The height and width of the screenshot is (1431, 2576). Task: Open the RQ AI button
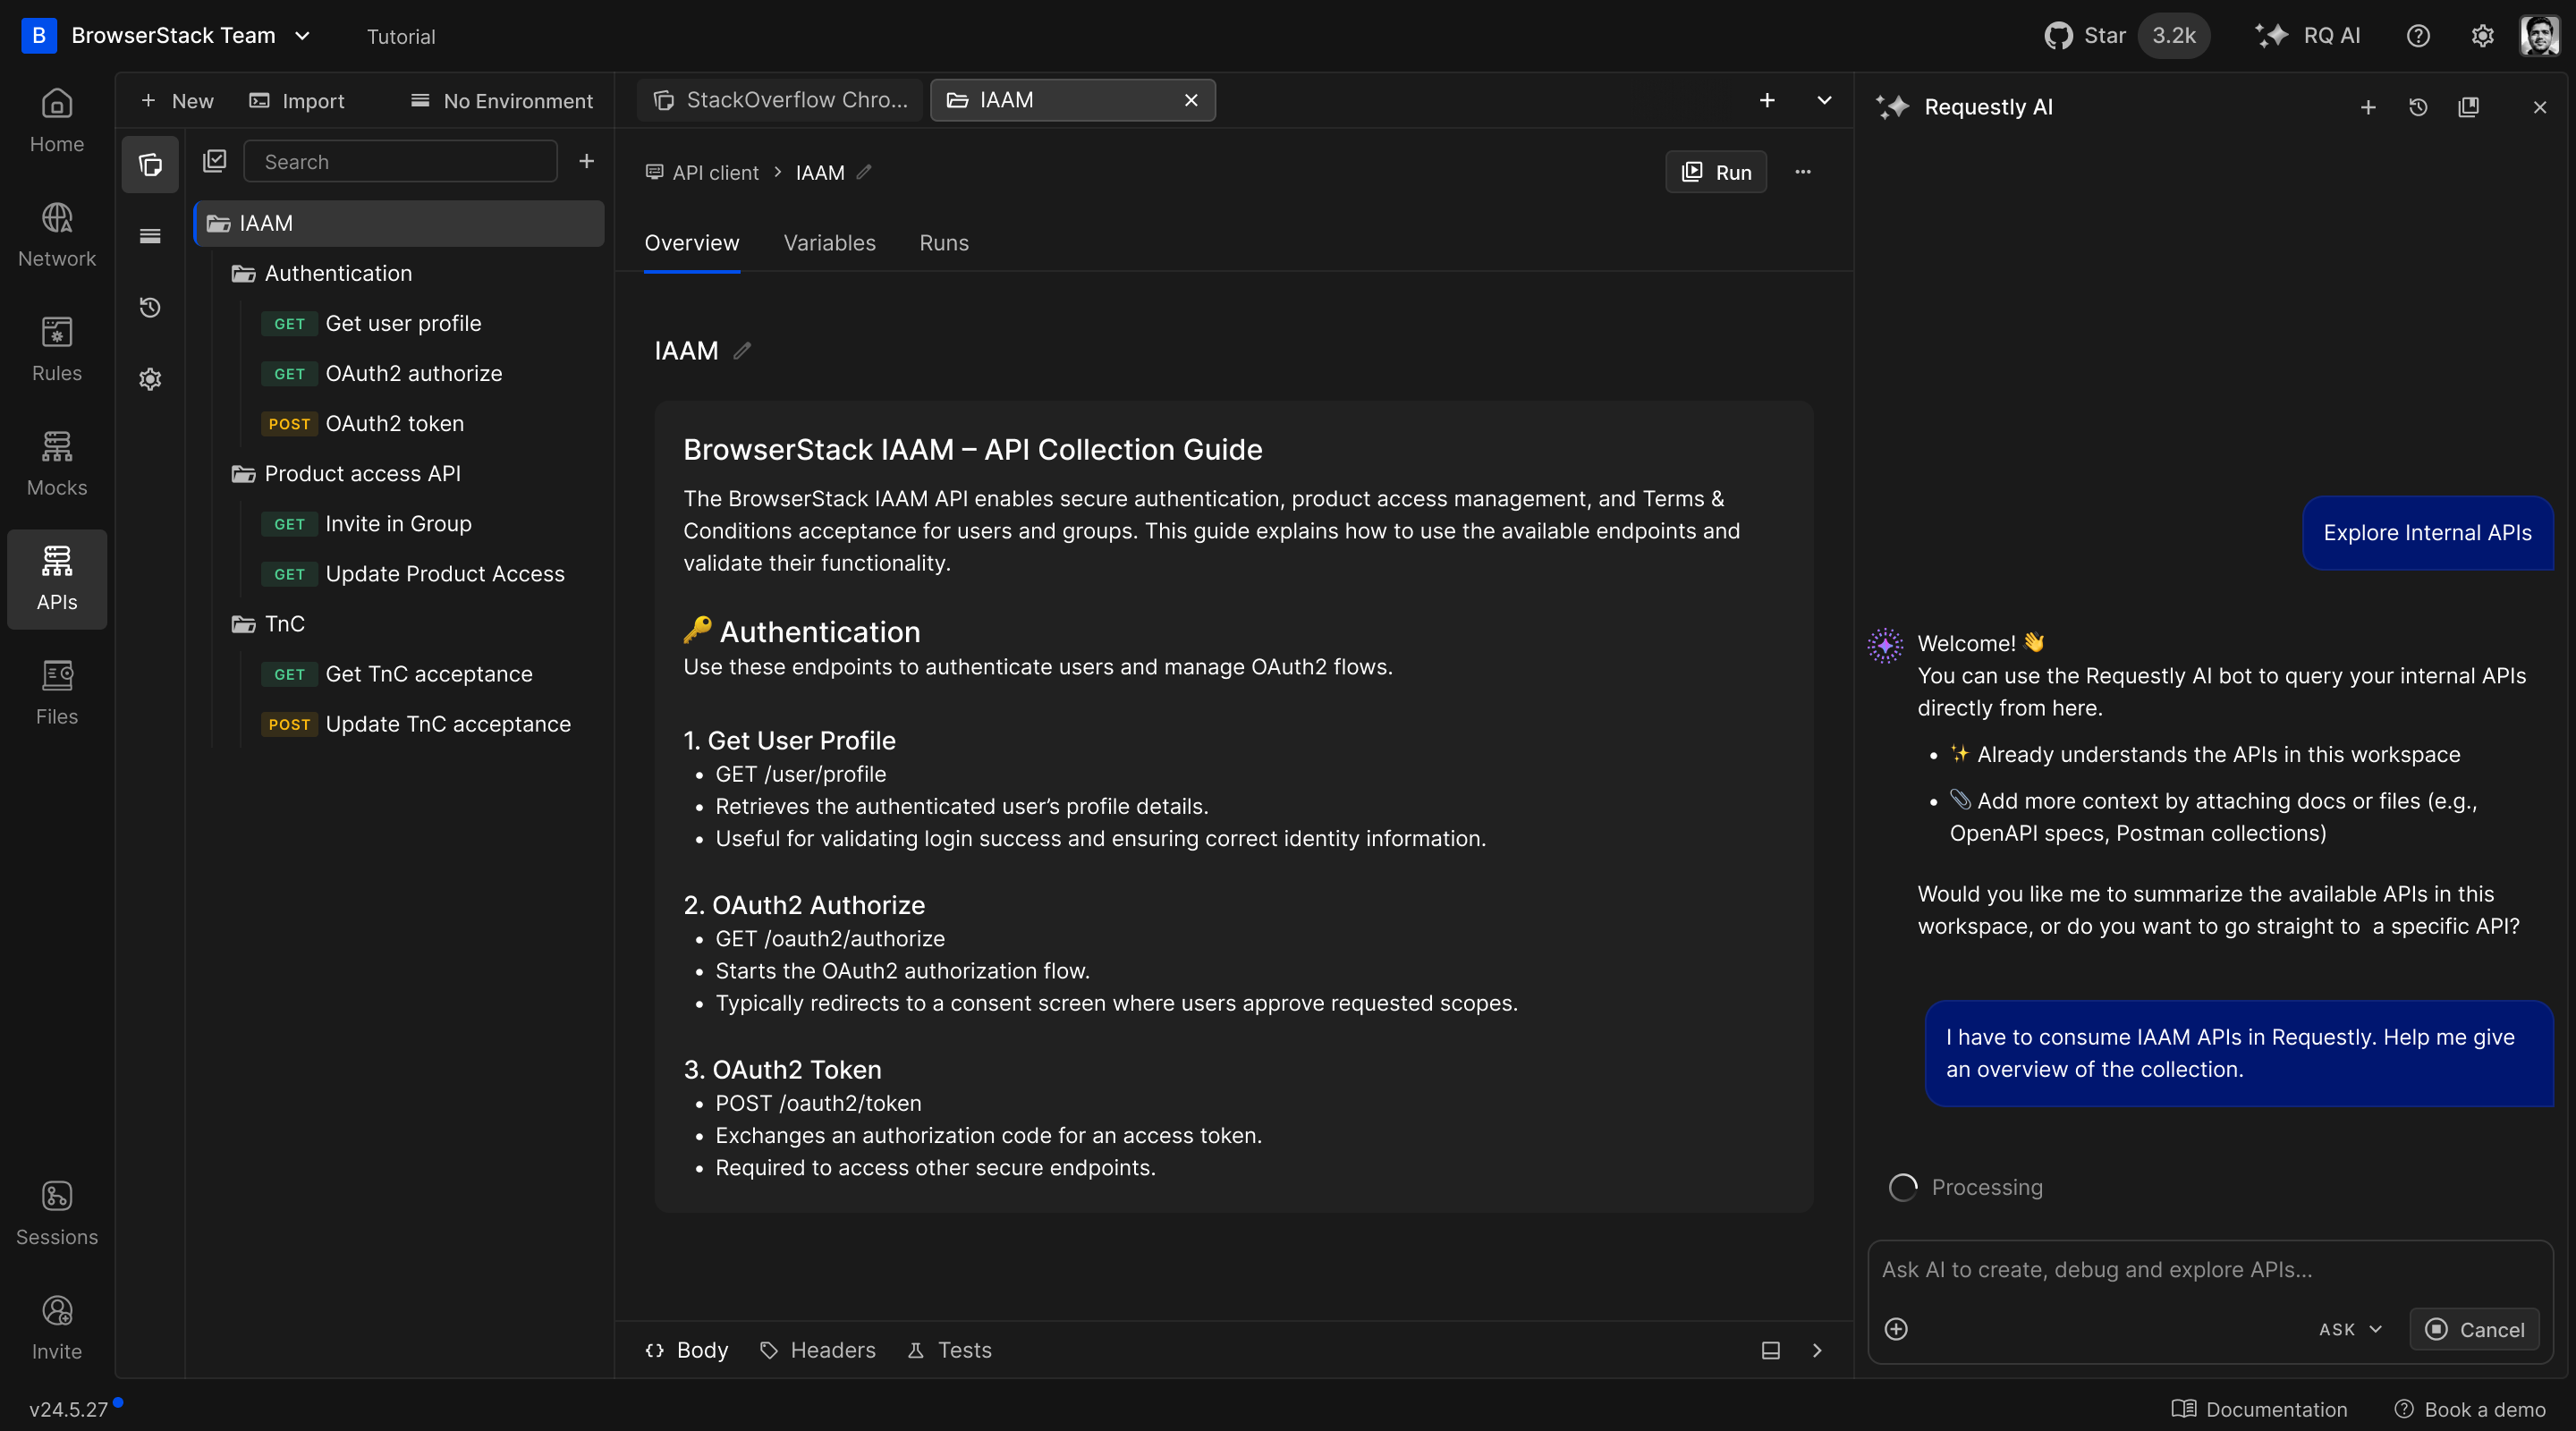pos(2308,36)
